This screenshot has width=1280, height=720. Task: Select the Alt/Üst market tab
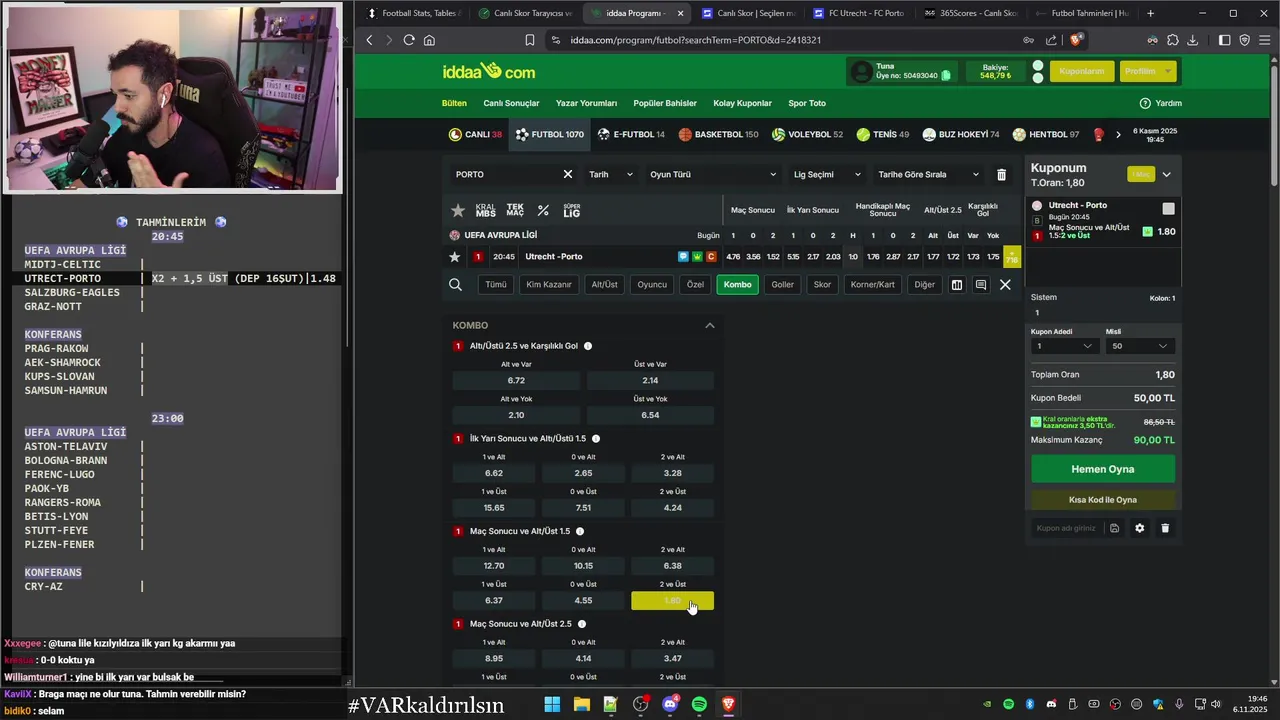[605, 285]
